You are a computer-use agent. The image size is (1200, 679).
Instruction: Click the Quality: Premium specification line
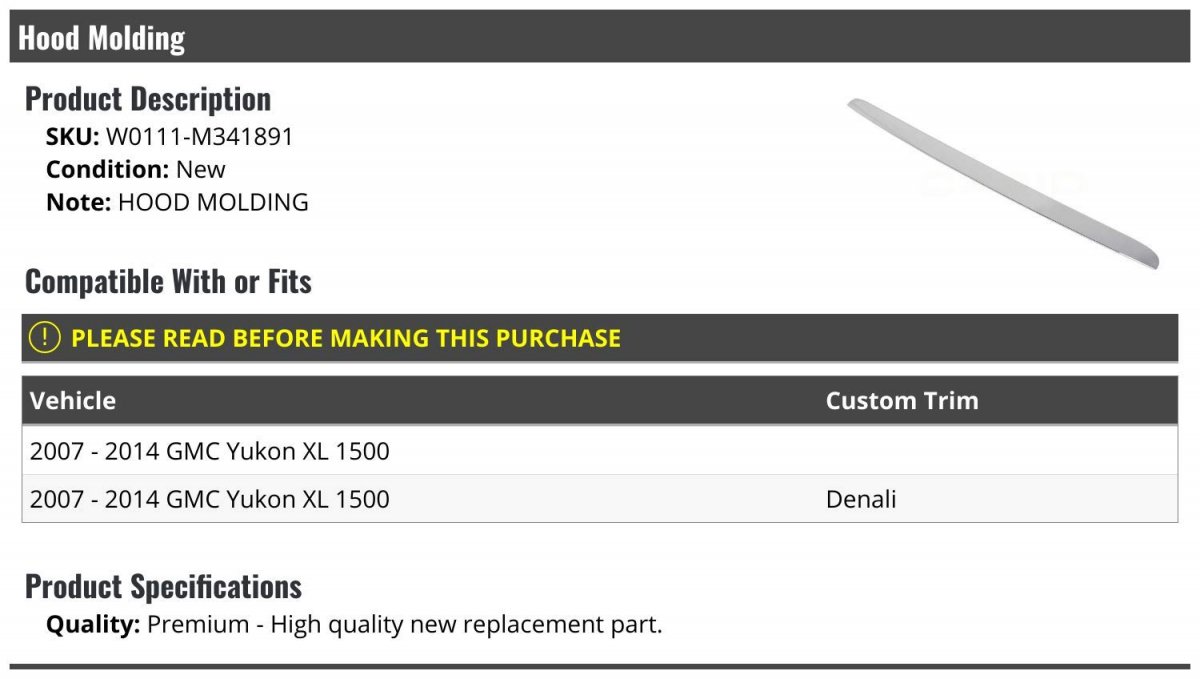coord(354,625)
